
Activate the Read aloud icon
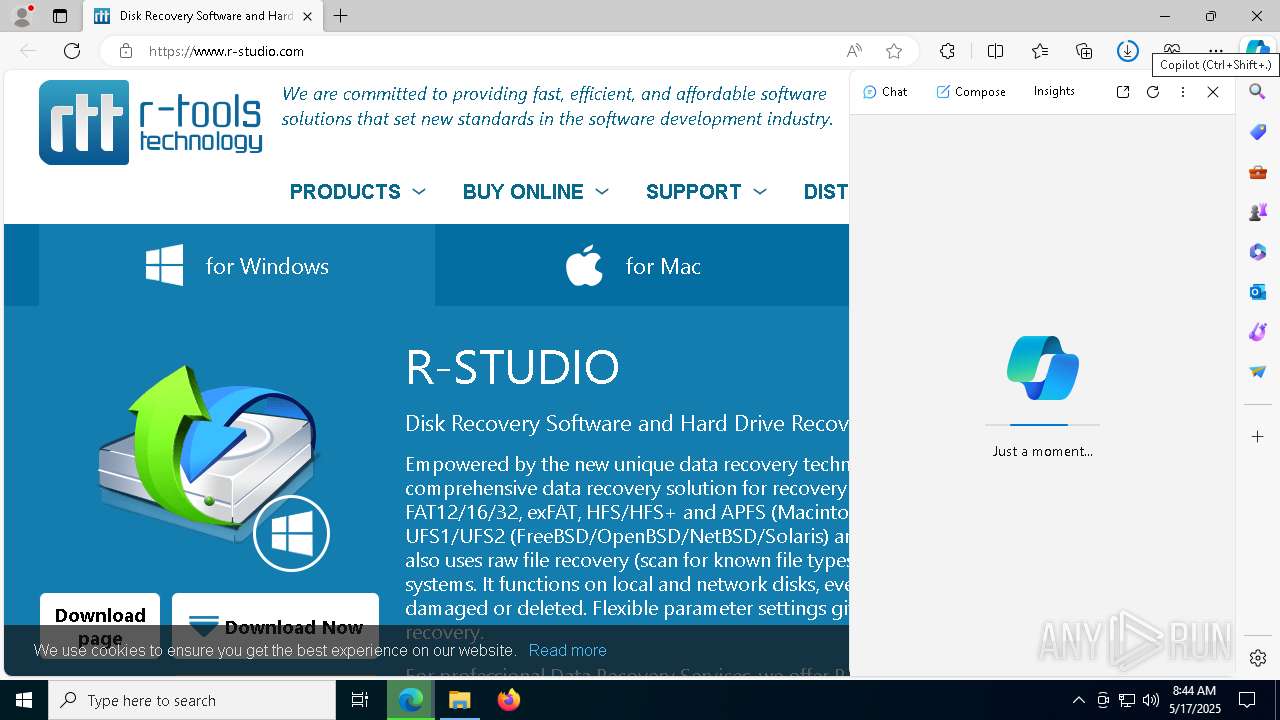(854, 51)
